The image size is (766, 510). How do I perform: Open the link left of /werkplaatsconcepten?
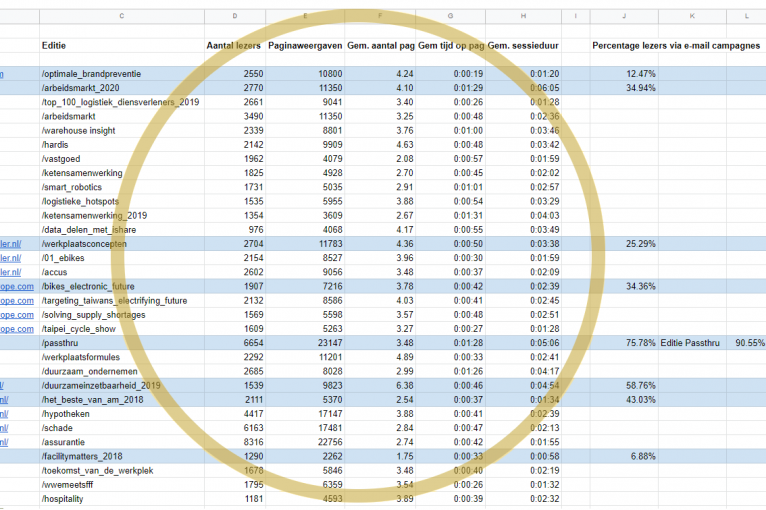coord(10,244)
